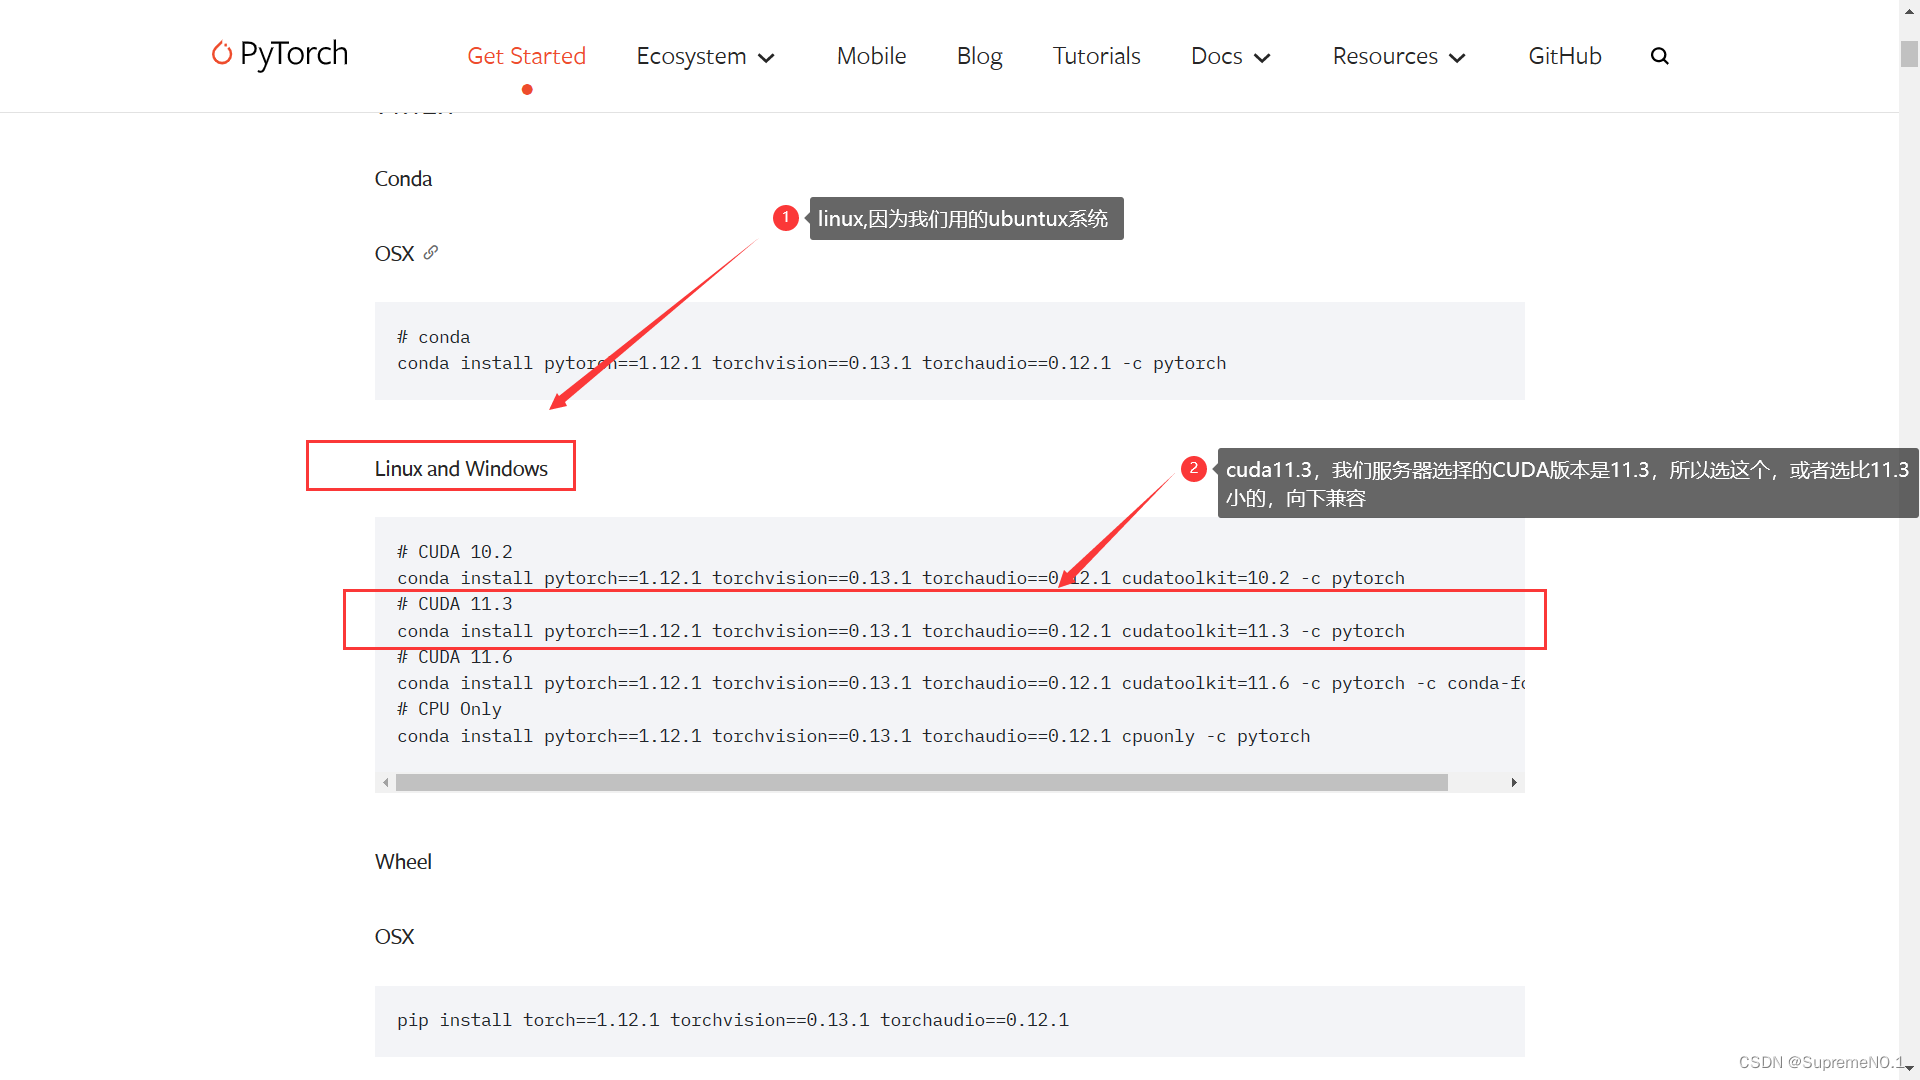
Task: Go to the Blog page
Action: click(x=979, y=56)
